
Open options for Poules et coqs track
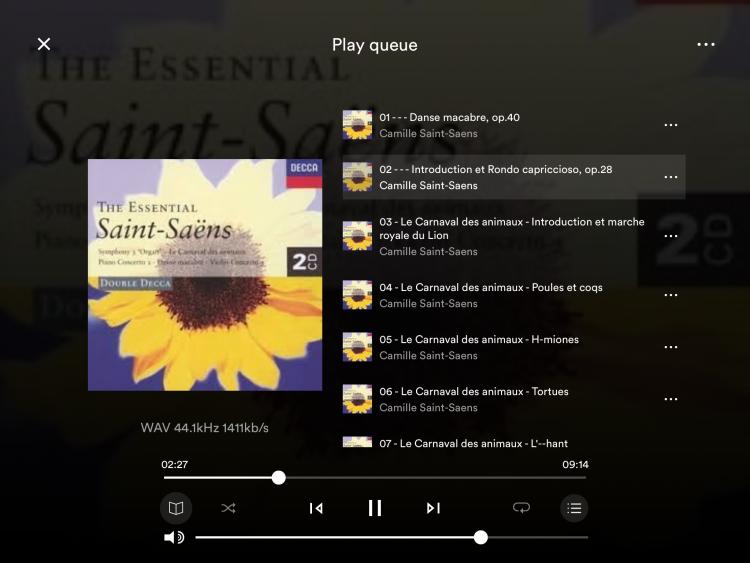(x=671, y=295)
